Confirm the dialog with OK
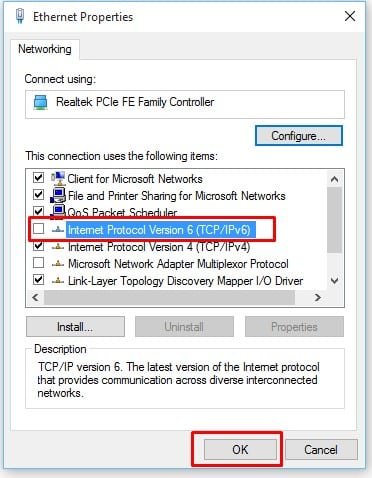The width and height of the screenshot is (372, 478). pos(240,449)
